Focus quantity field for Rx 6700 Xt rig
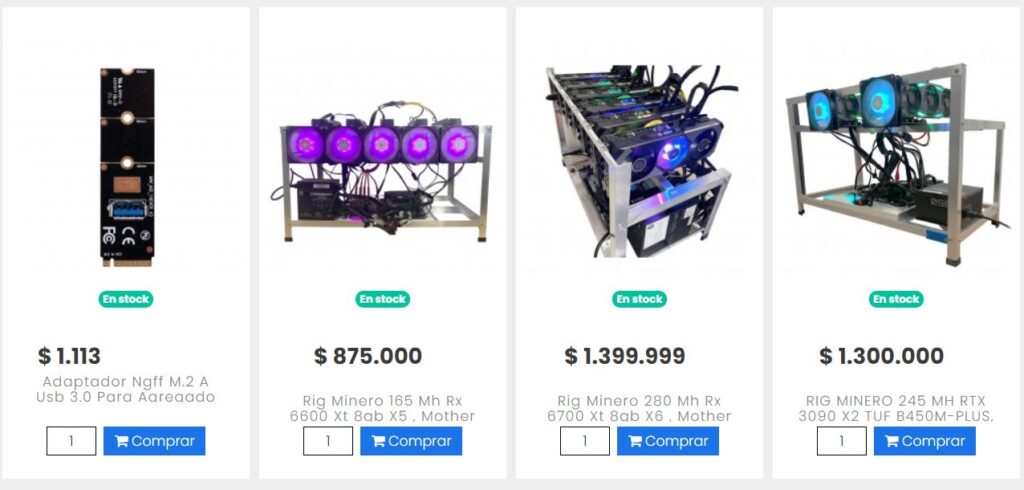This screenshot has height=490, width=1024. click(584, 441)
